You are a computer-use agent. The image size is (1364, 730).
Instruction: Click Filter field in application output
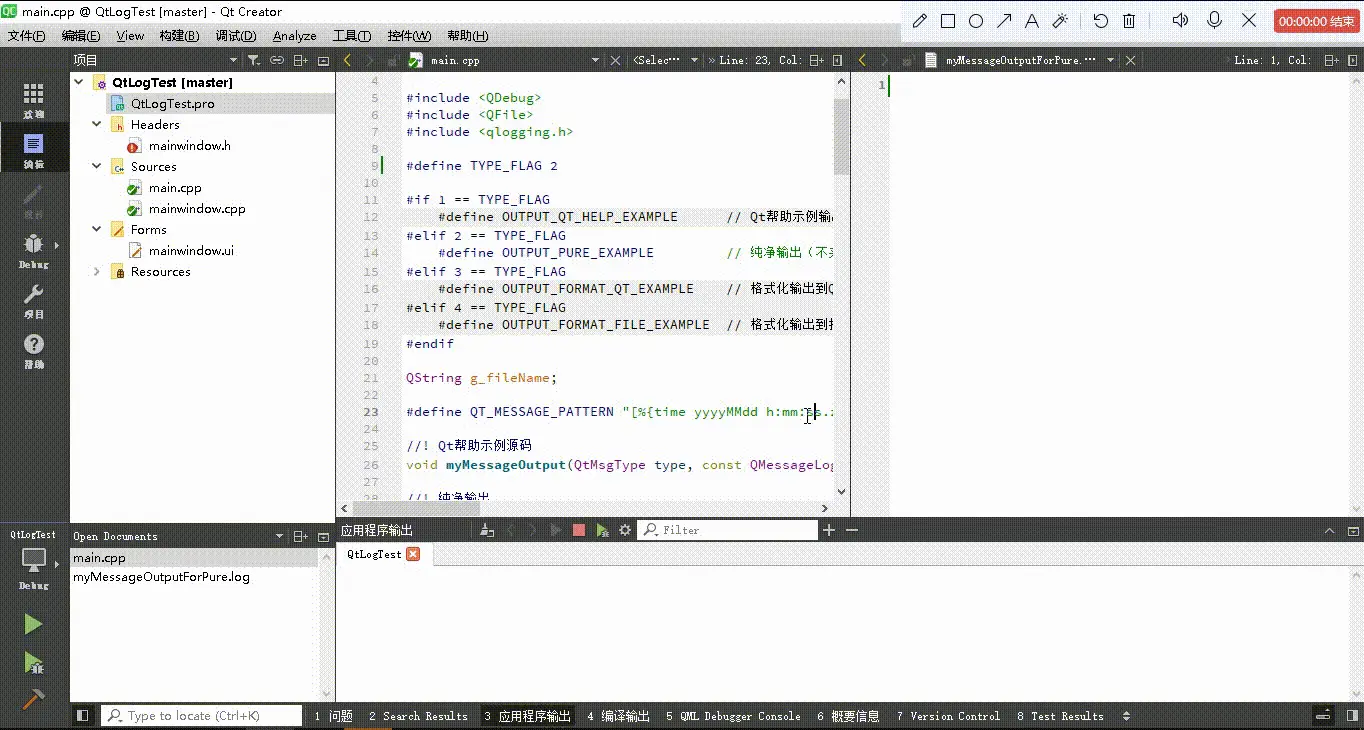[x=728, y=530]
